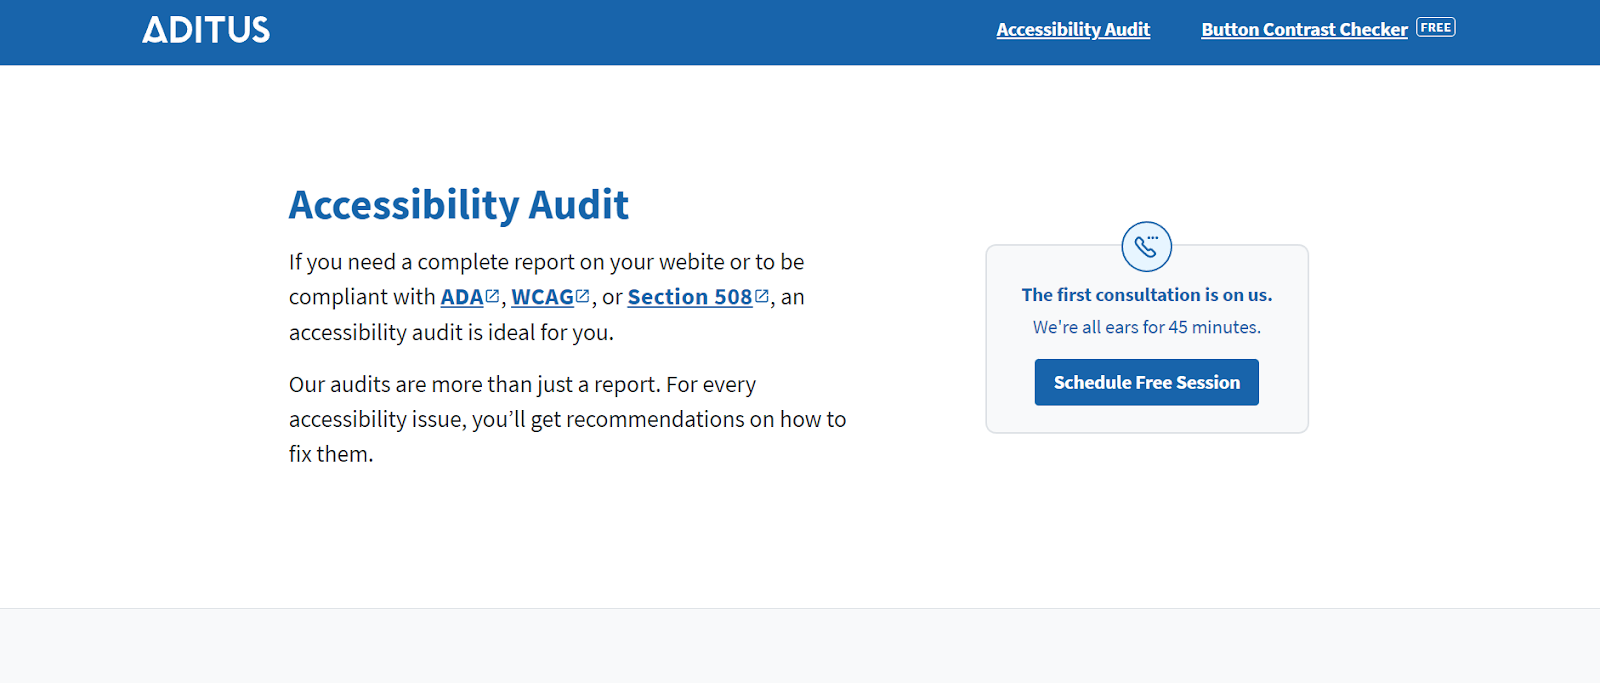Click the FREE badge in the header
The image size is (1600, 683).
click(x=1436, y=28)
